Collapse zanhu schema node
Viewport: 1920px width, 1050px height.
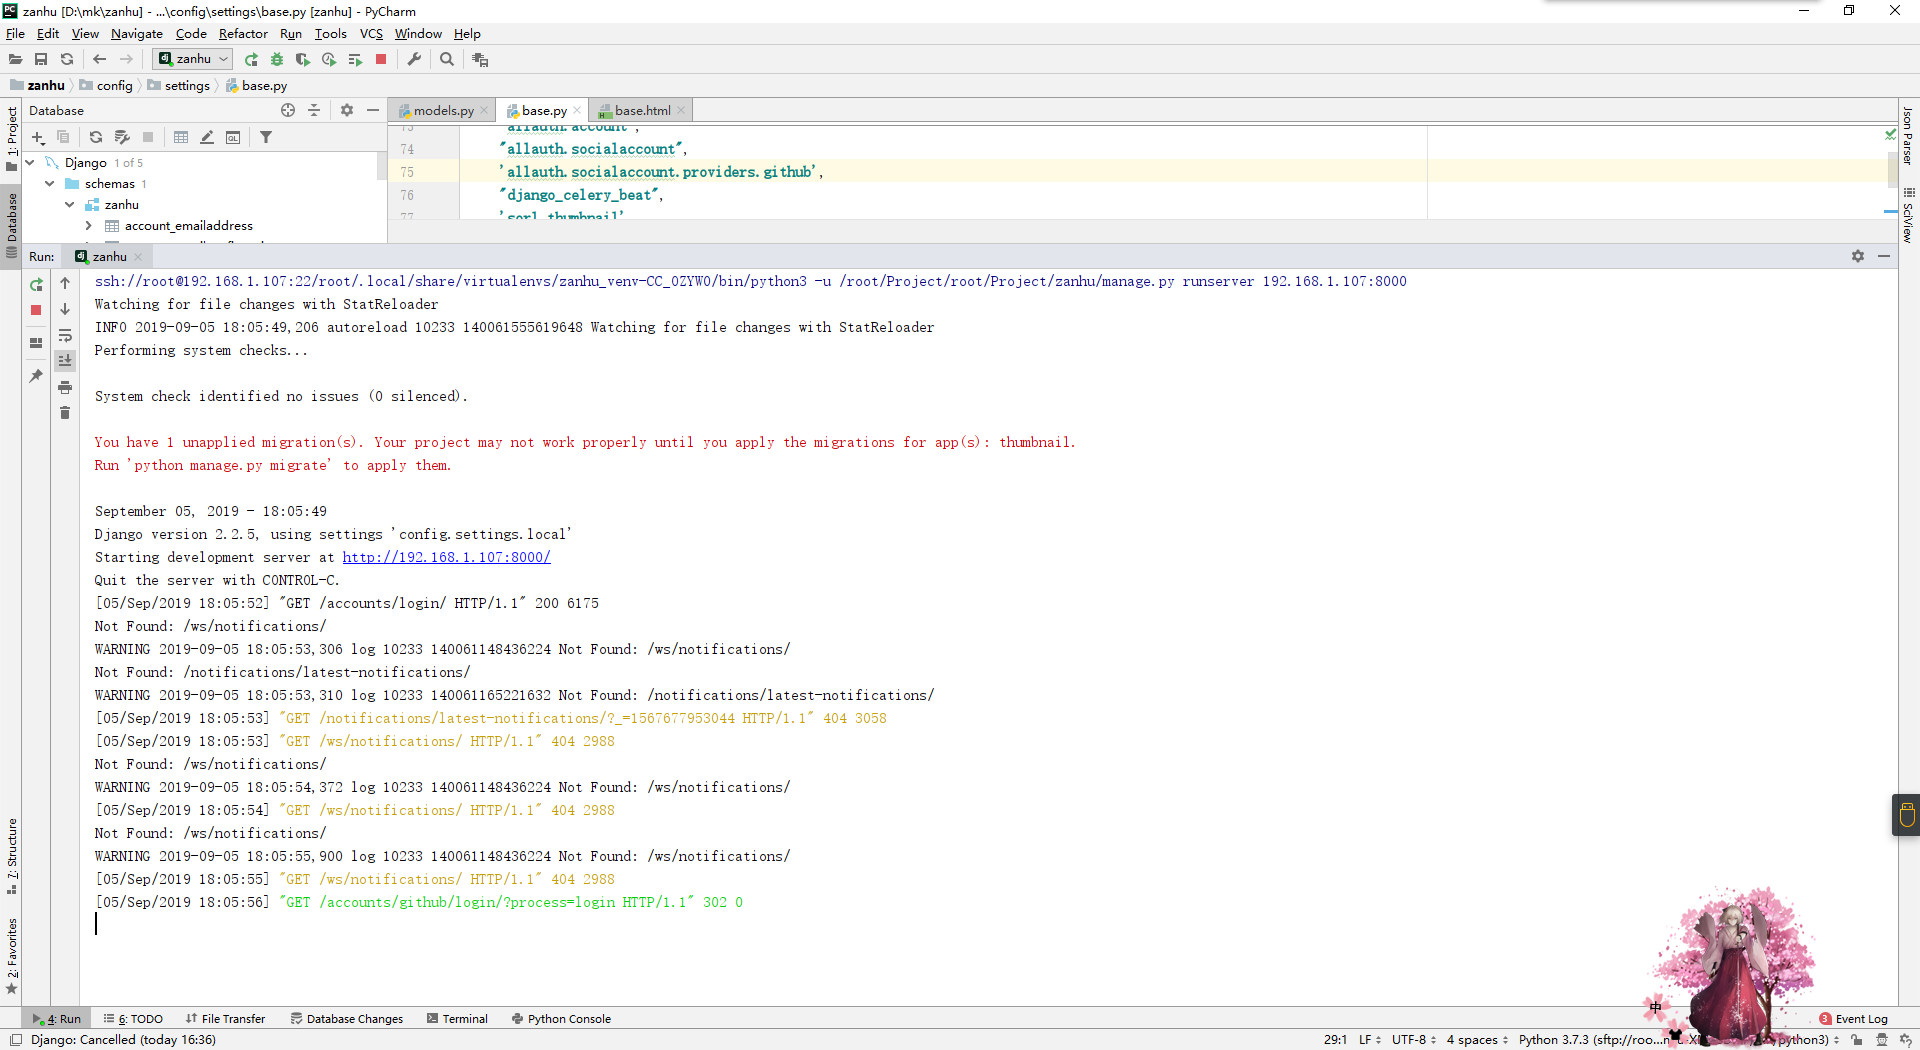tap(70, 205)
